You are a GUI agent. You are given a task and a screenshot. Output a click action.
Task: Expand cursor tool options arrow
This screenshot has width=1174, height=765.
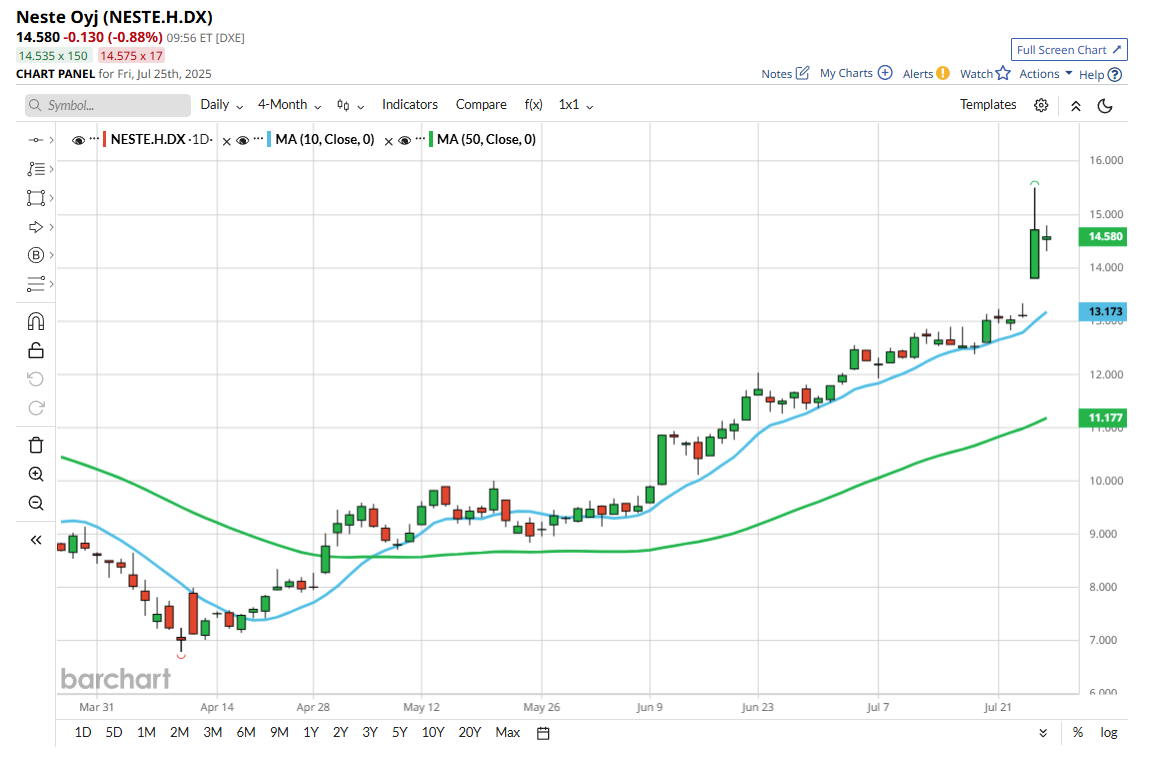[x=51, y=140]
